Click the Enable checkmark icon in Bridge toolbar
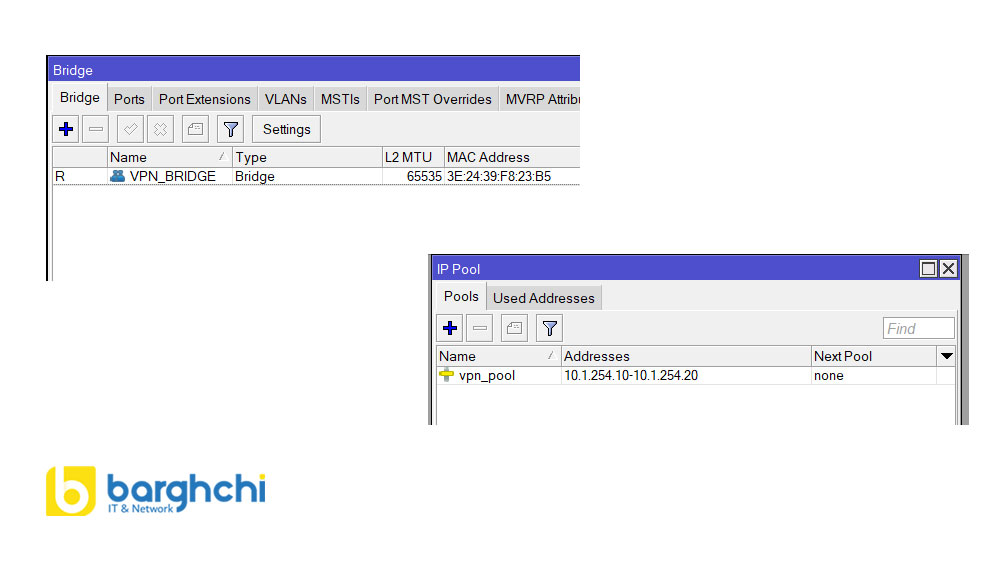 [130, 129]
